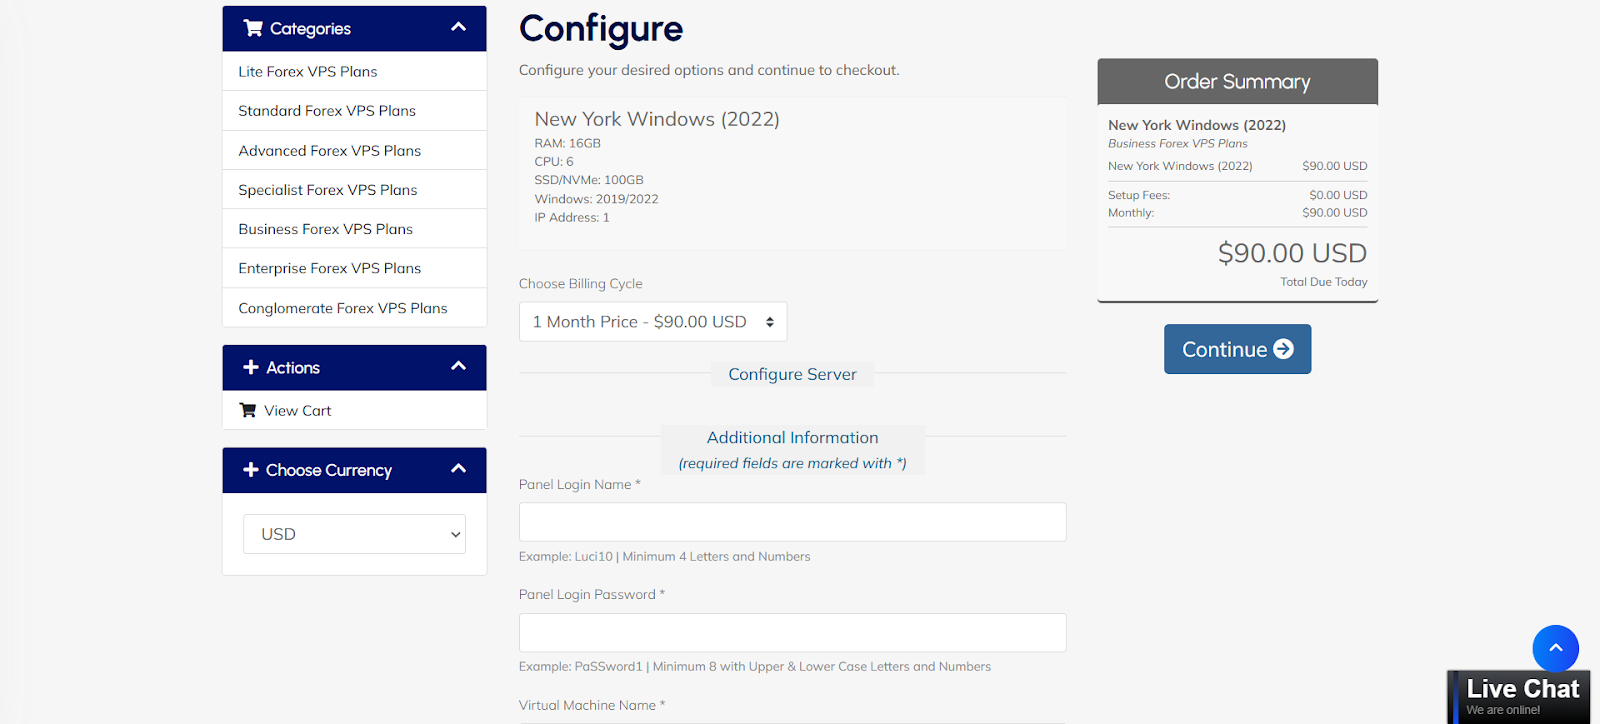The width and height of the screenshot is (1600, 724).
Task: Click the plus icon in Choose Currency header
Action: 251,469
